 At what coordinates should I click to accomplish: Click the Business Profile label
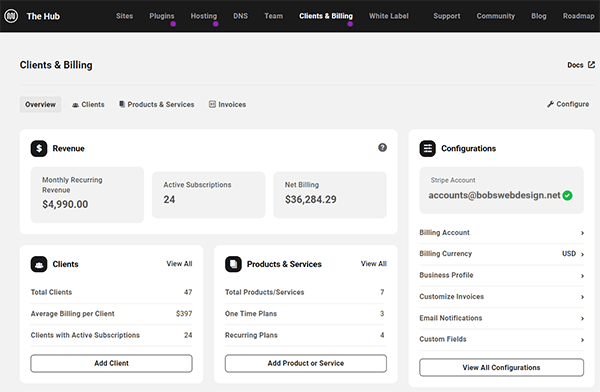click(446, 275)
